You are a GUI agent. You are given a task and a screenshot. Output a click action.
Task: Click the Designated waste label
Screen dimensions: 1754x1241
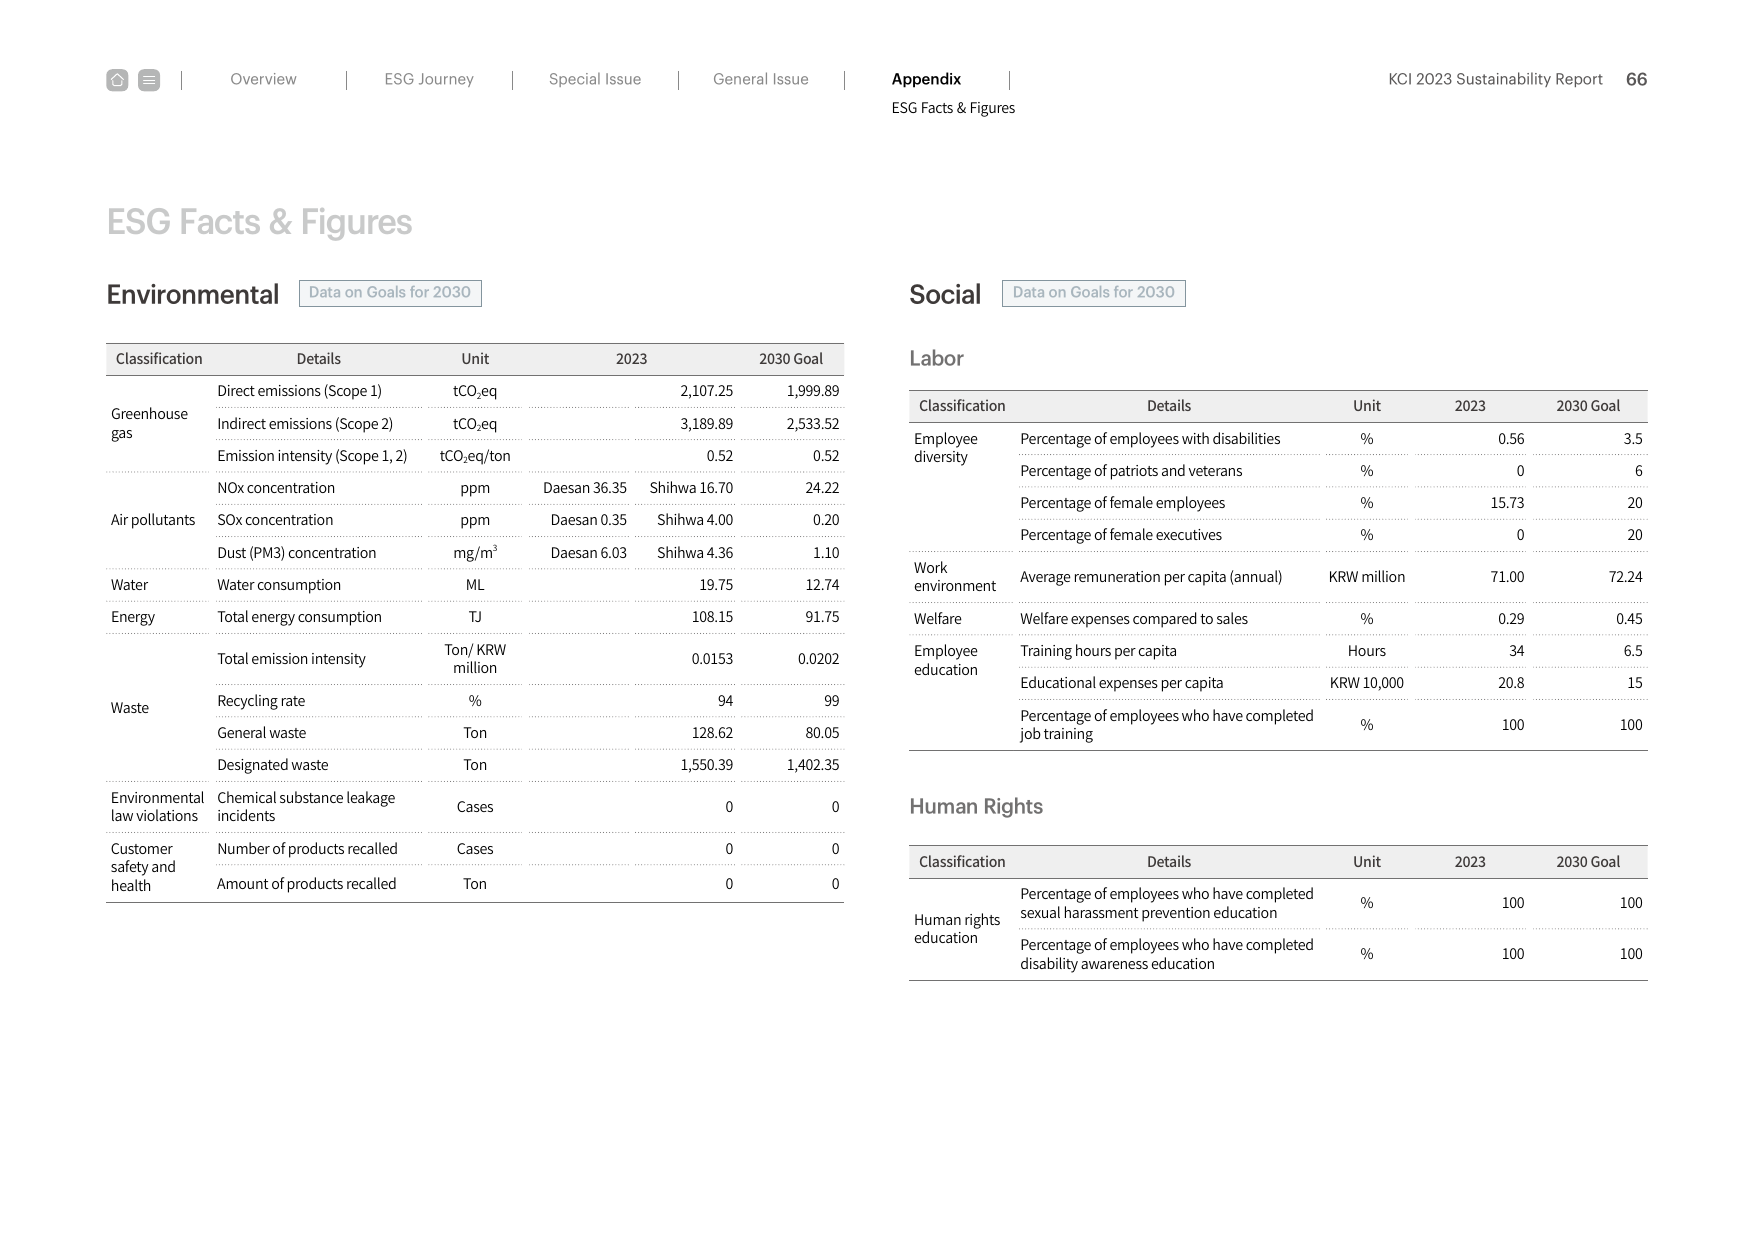[273, 765]
